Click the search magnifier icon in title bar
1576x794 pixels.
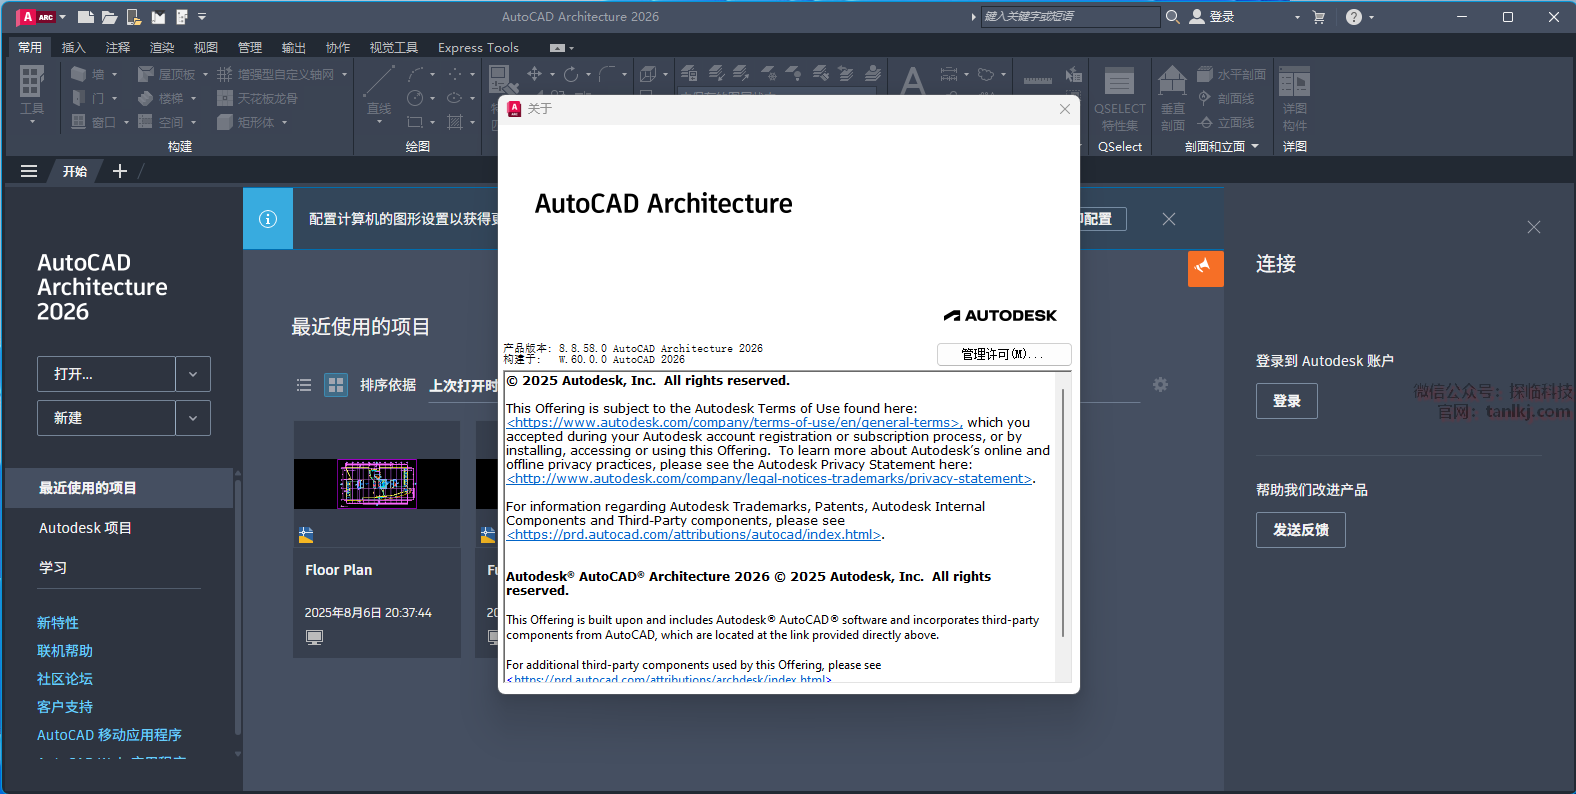1173,17
